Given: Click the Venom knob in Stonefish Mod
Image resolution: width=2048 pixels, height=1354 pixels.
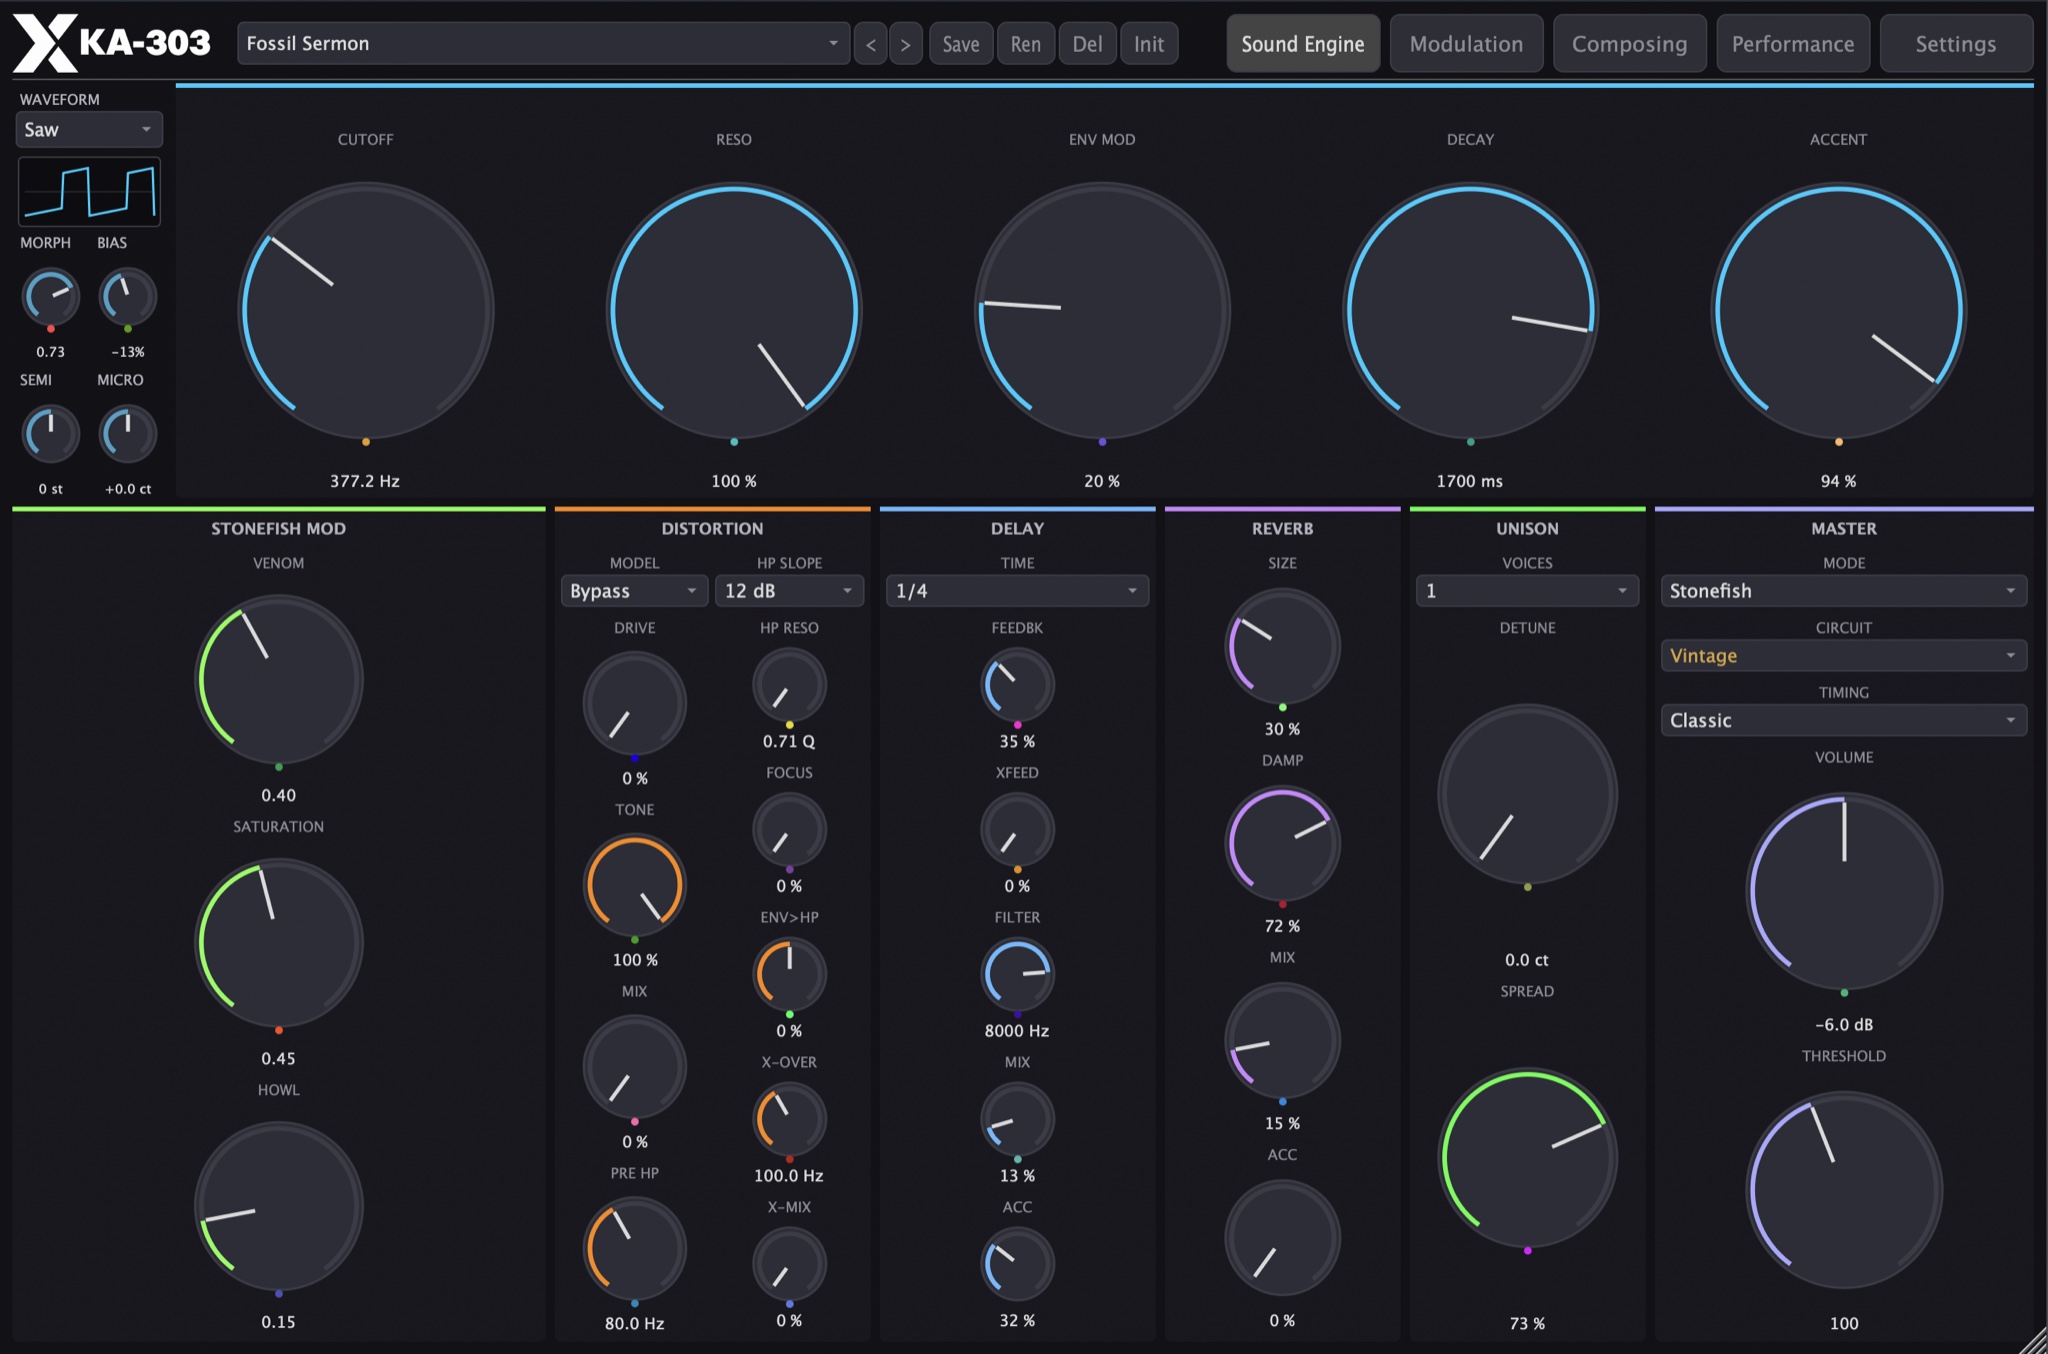Looking at the screenshot, I should click(279, 680).
